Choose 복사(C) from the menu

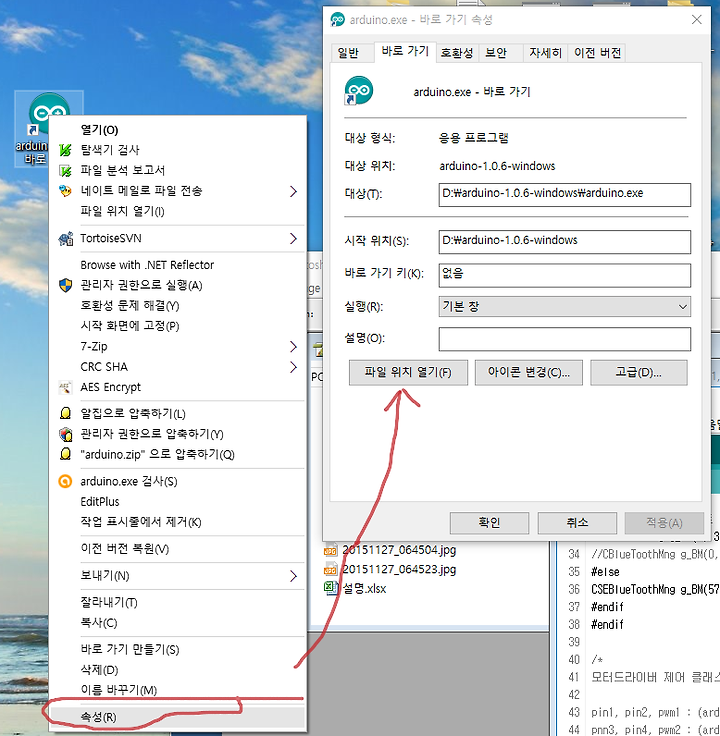click(99, 623)
